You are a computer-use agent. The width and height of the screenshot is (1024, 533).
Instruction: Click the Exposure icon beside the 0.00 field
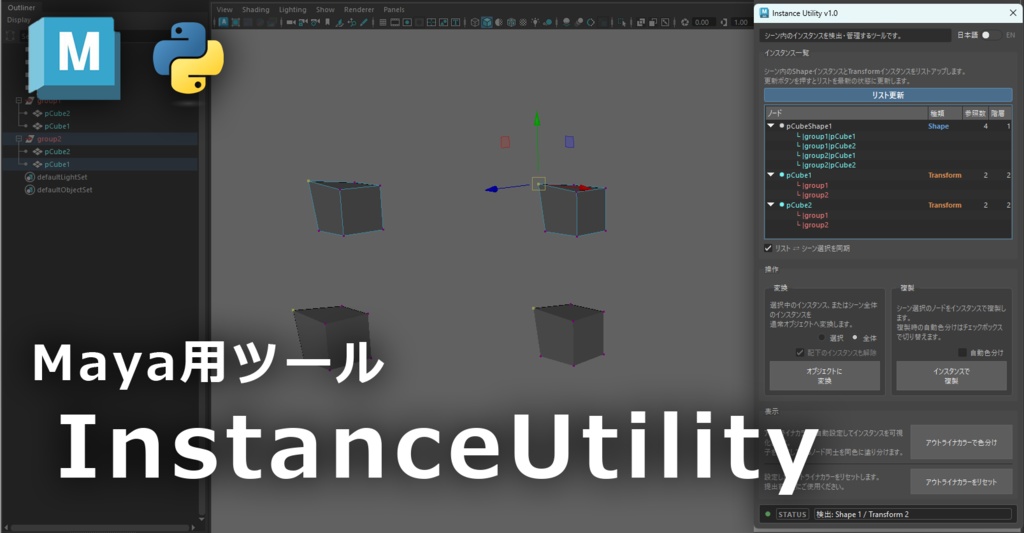click(684, 22)
